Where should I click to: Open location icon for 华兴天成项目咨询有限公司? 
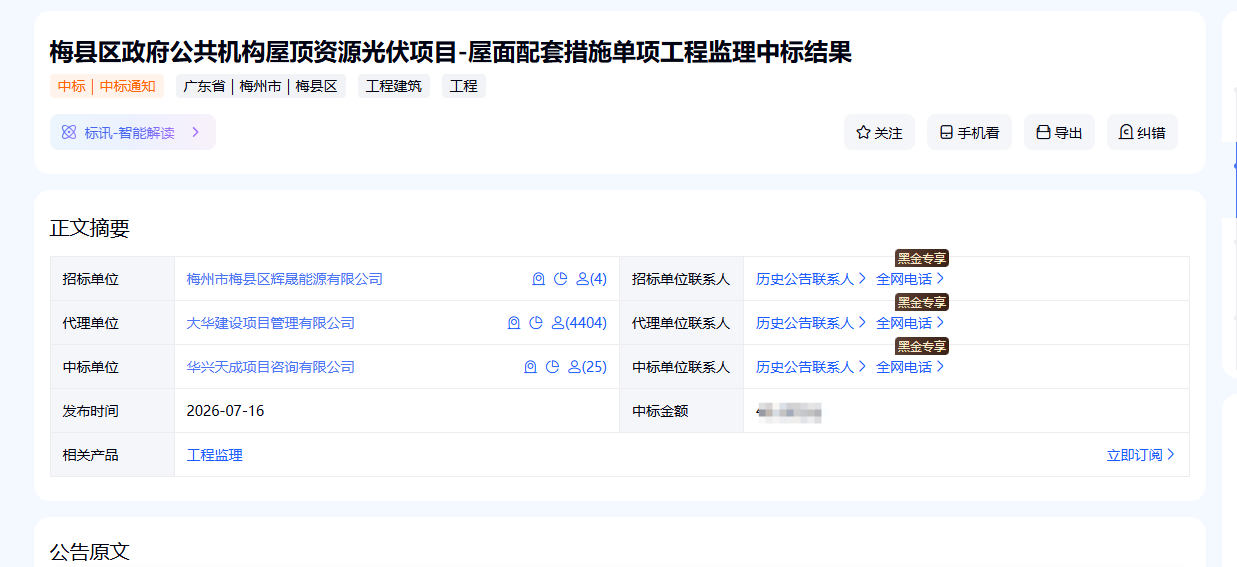pos(530,367)
